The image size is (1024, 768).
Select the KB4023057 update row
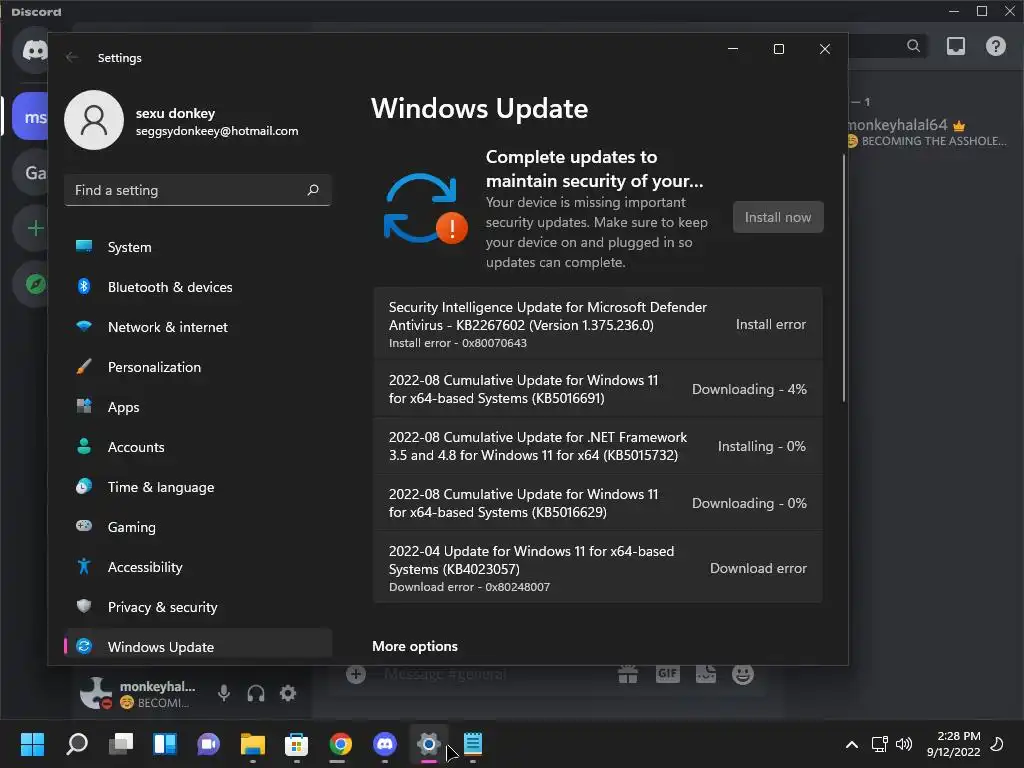[x=598, y=568]
